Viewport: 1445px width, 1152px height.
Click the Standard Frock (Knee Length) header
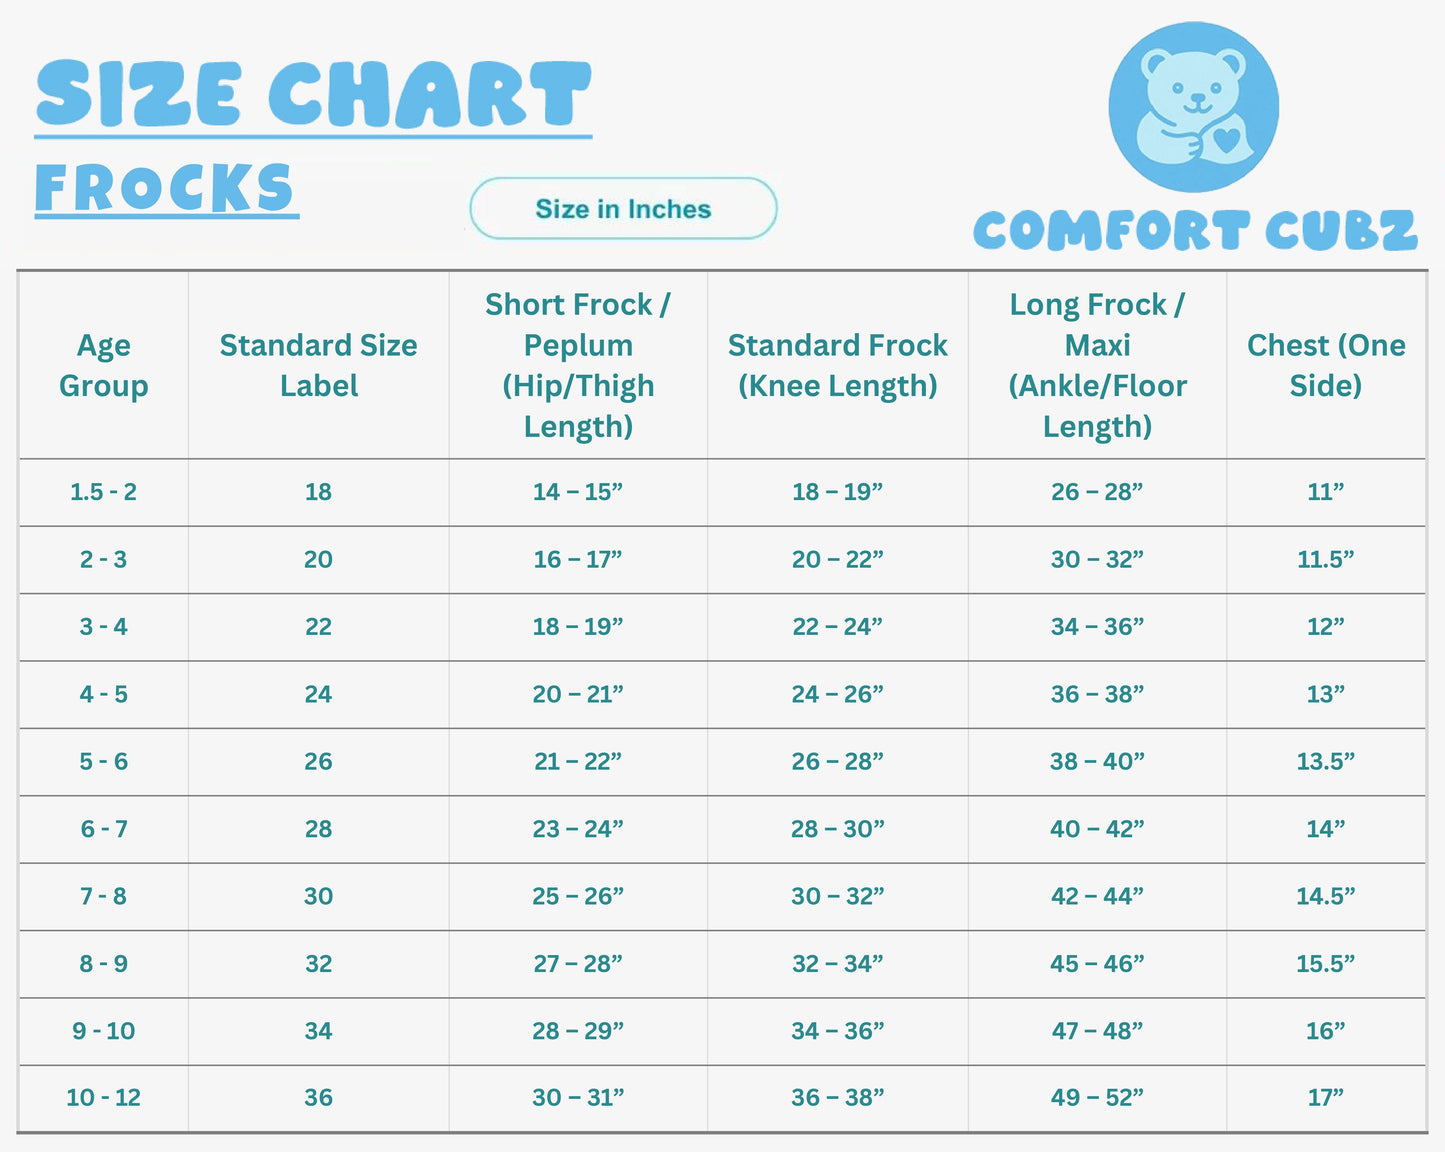point(838,365)
